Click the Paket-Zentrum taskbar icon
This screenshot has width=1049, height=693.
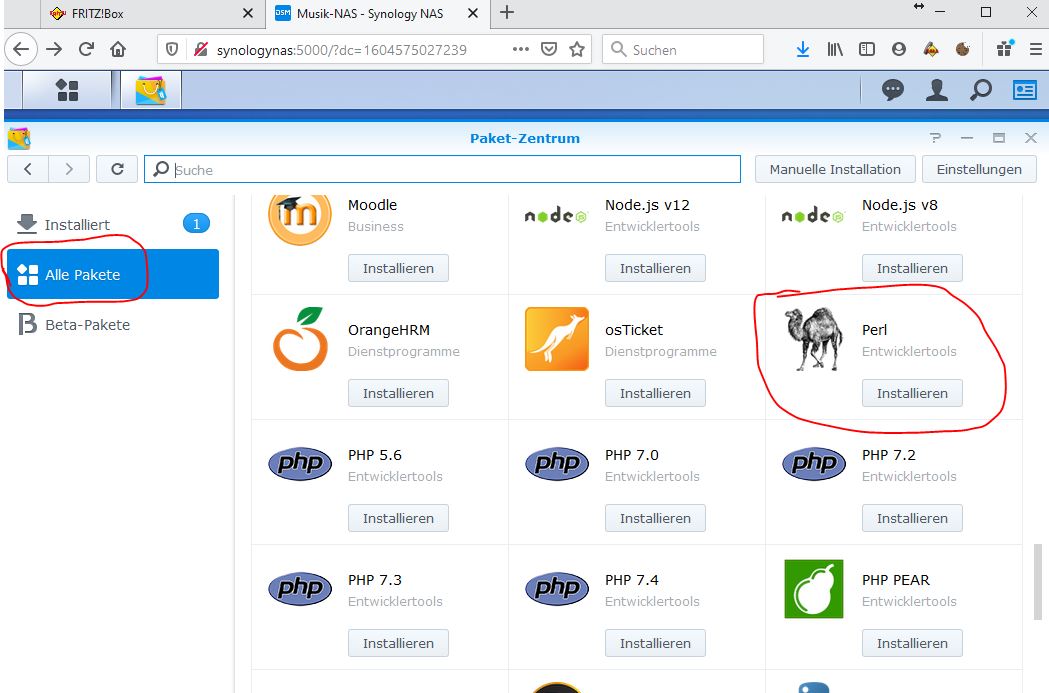(151, 90)
